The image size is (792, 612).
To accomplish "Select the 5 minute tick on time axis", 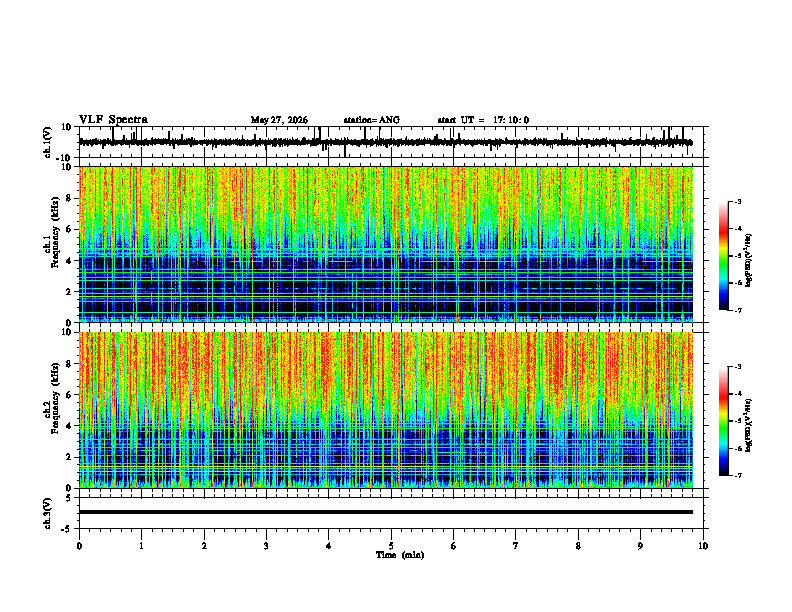I will click(391, 546).
